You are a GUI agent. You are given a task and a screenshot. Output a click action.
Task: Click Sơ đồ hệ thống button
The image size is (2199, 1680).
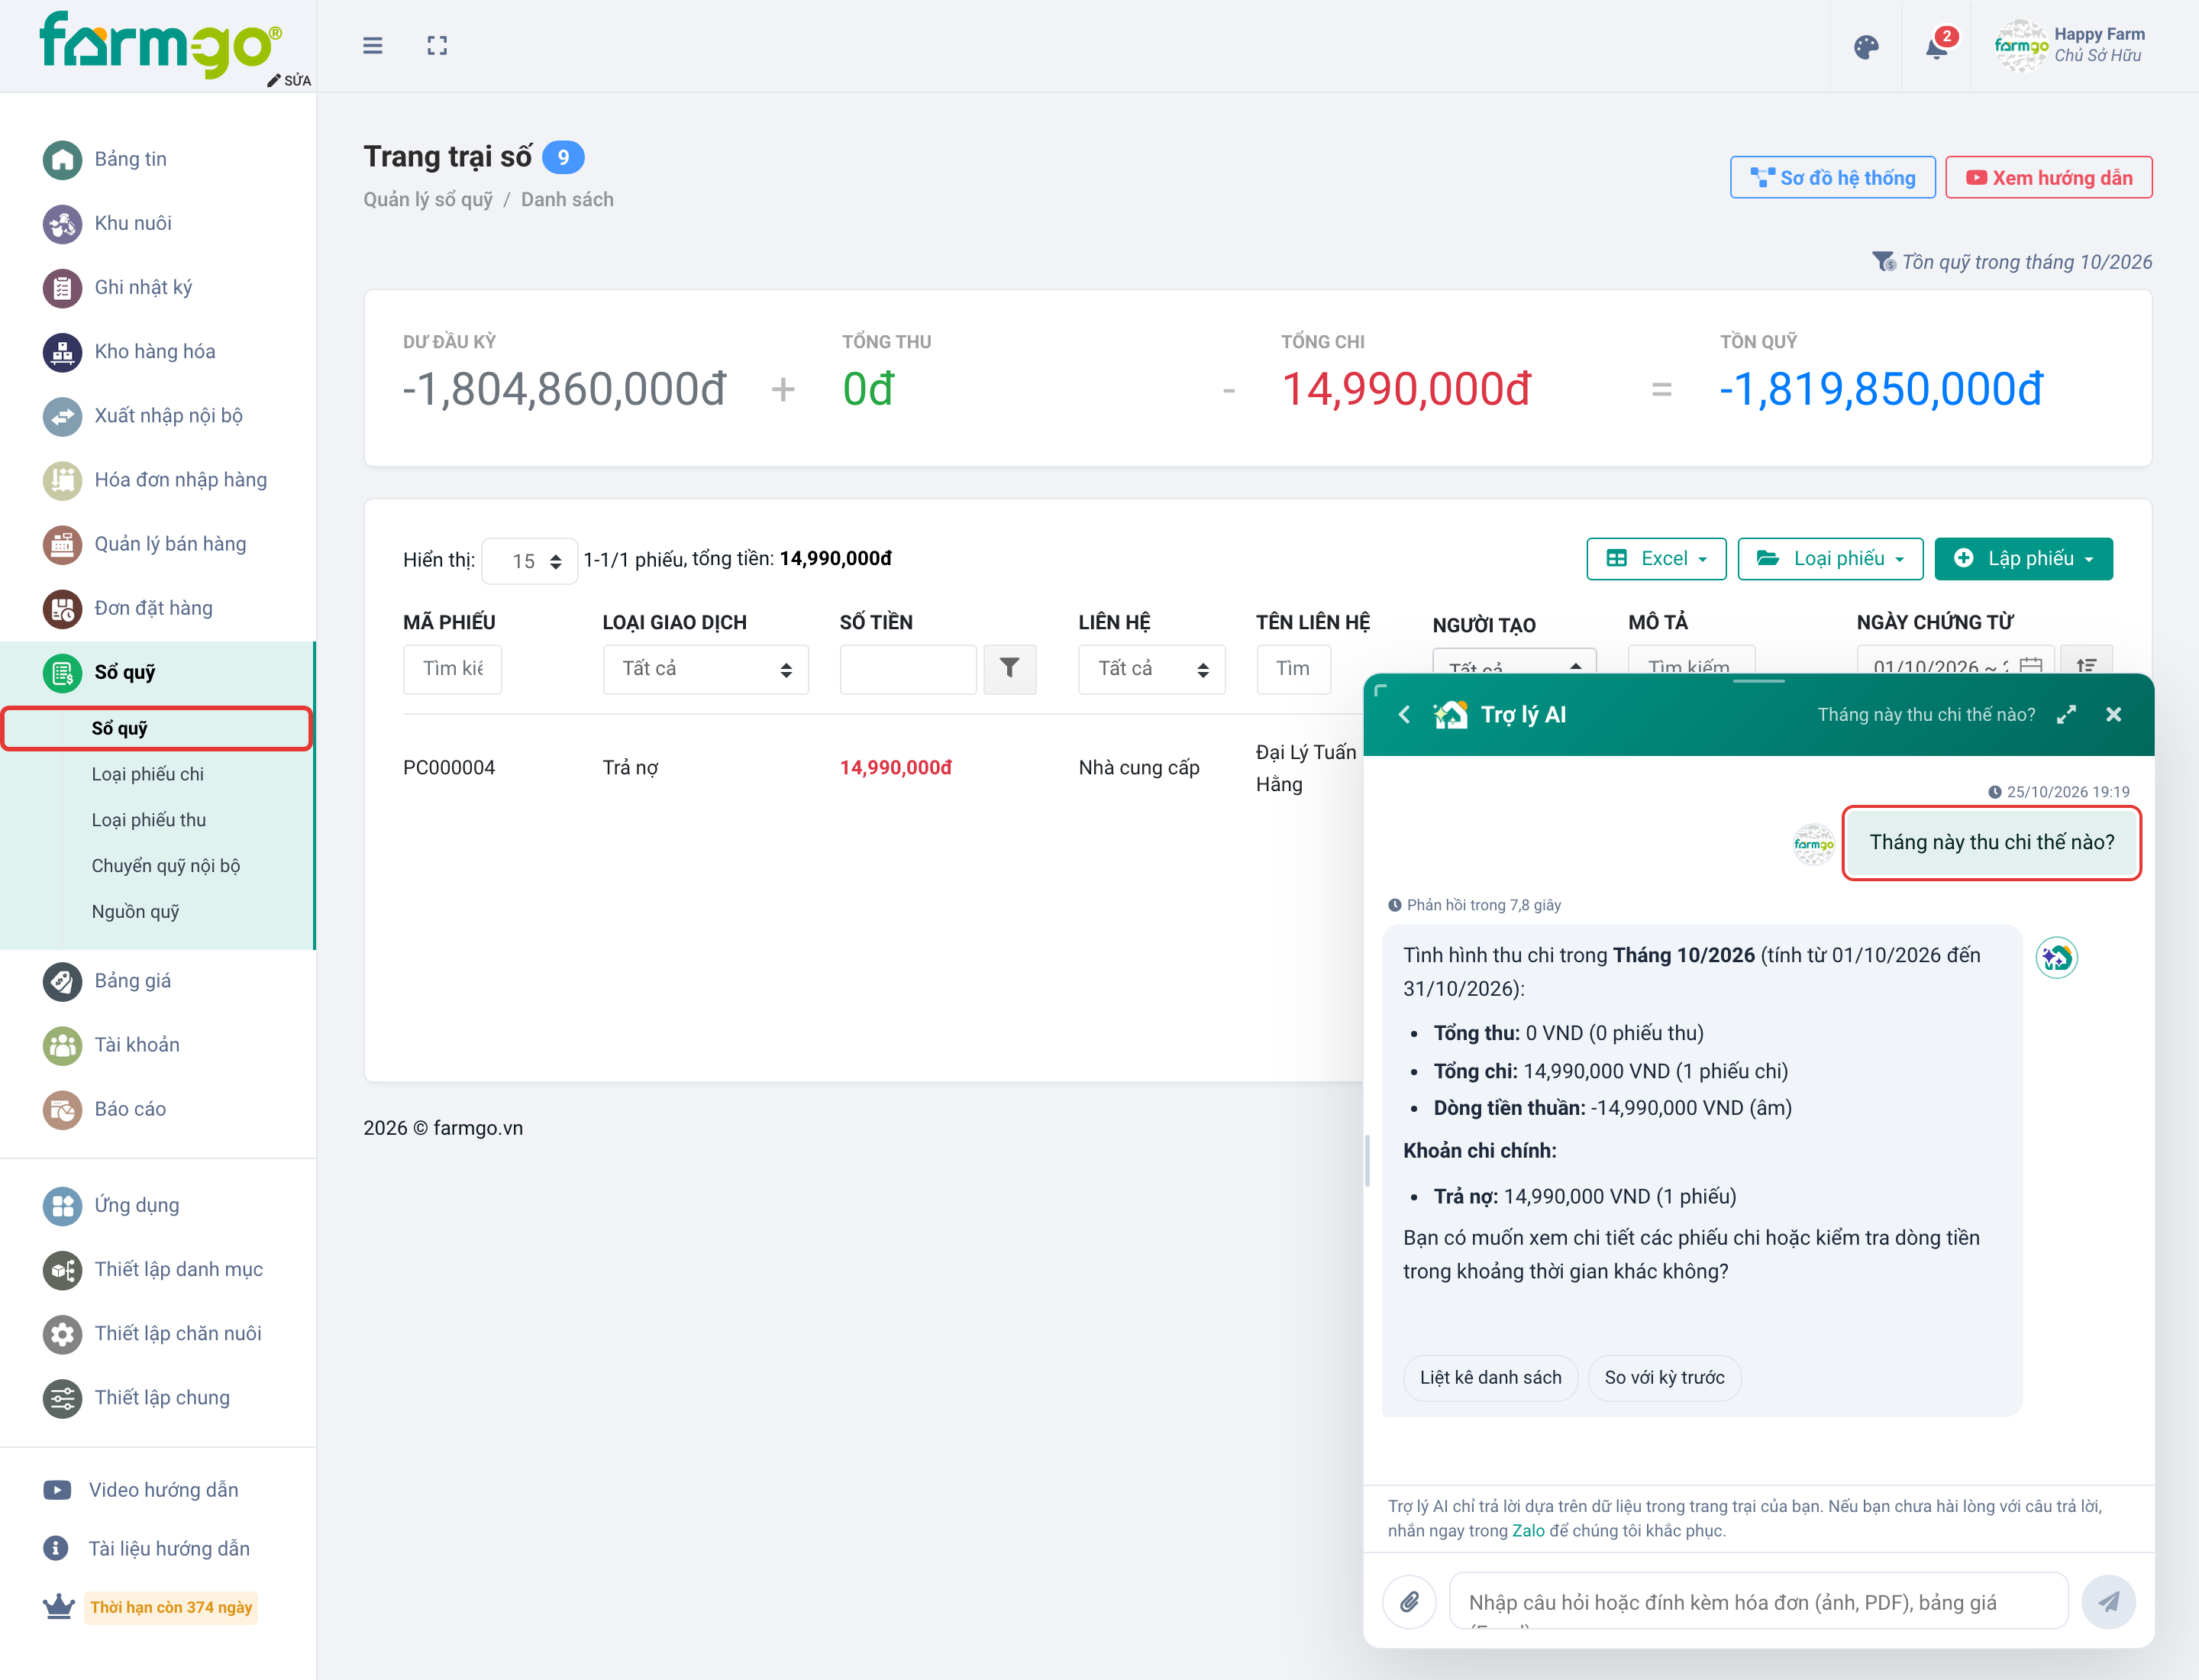tap(1833, 177)
